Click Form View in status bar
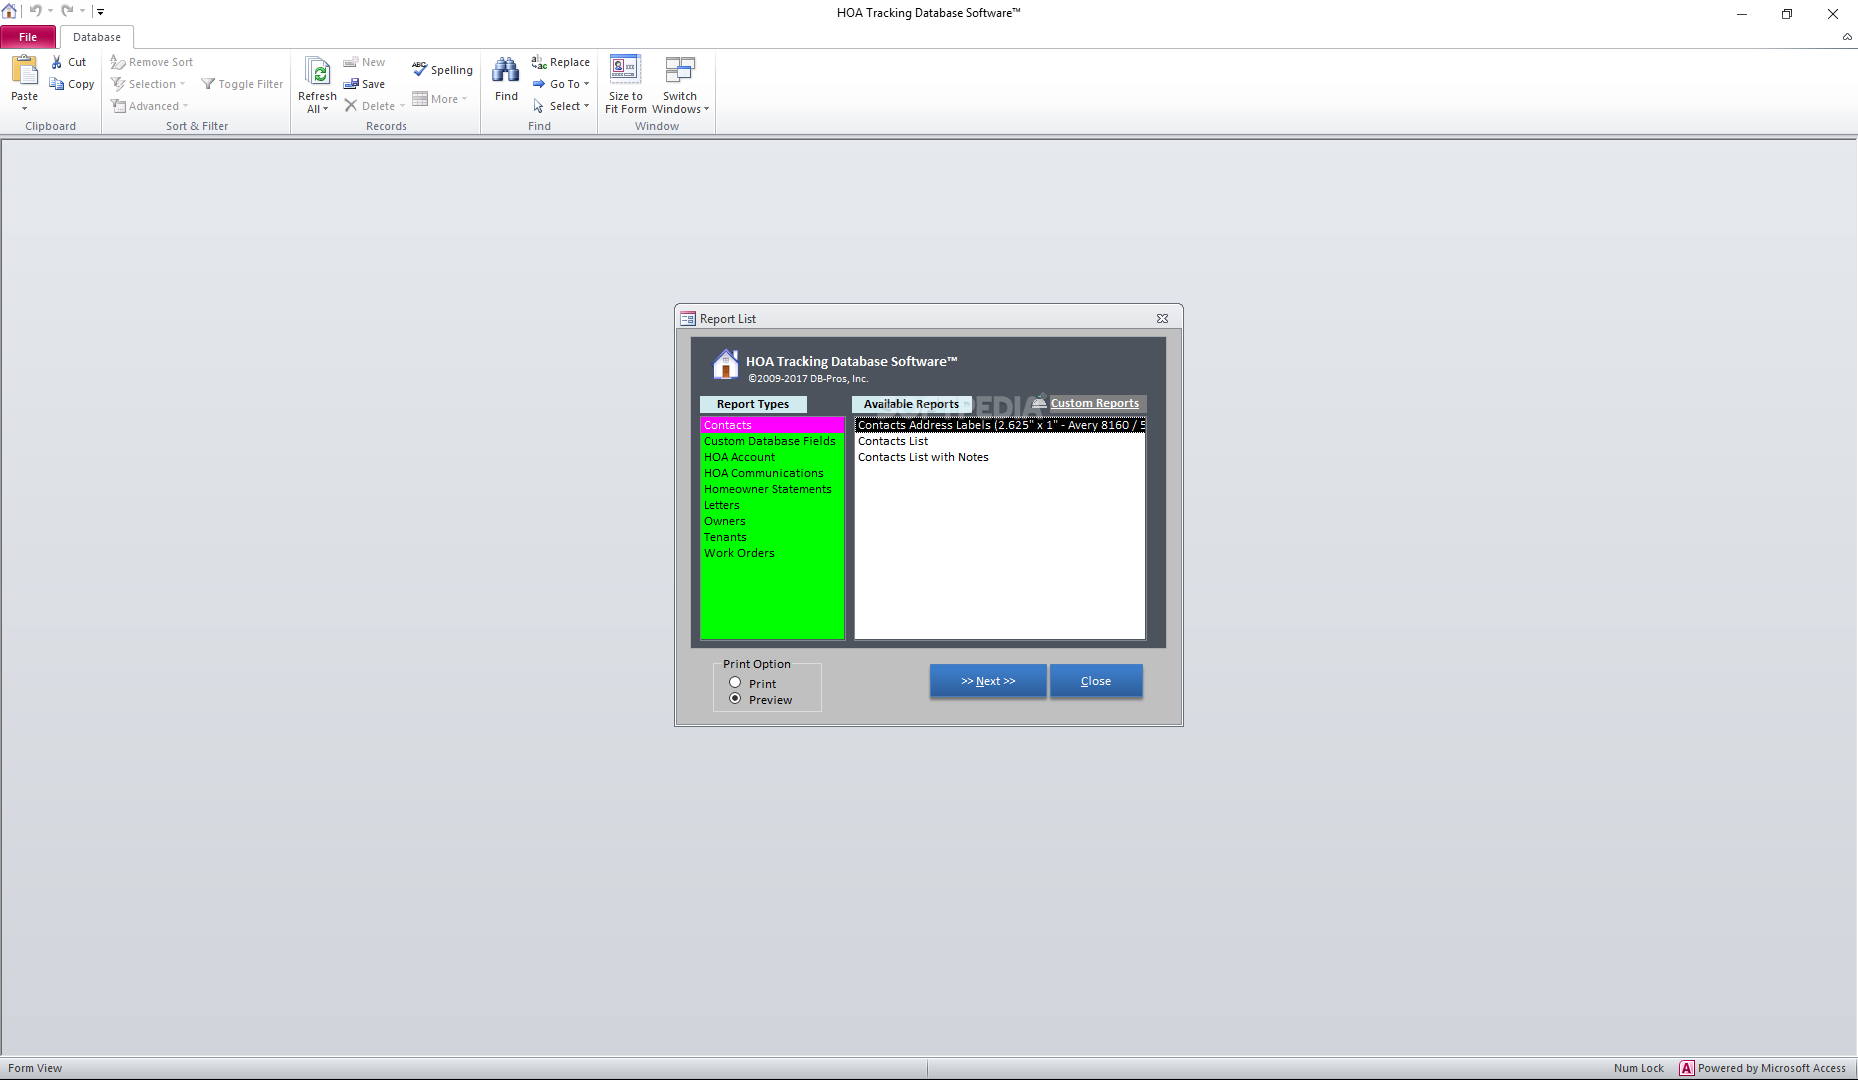Screen dimensions: 1858x1080 pyautogui.click(x=35, y=1068)
